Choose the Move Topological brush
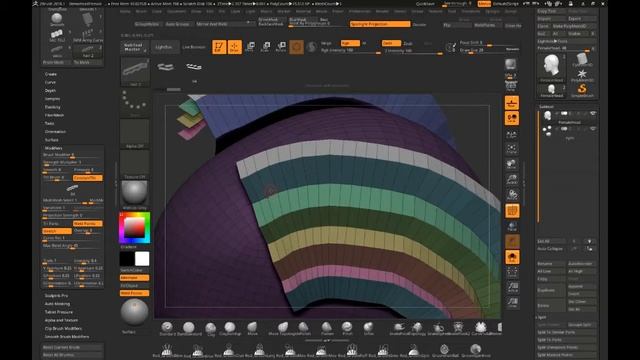The width and height of the screenshot is (640, 360). (282, 329)
